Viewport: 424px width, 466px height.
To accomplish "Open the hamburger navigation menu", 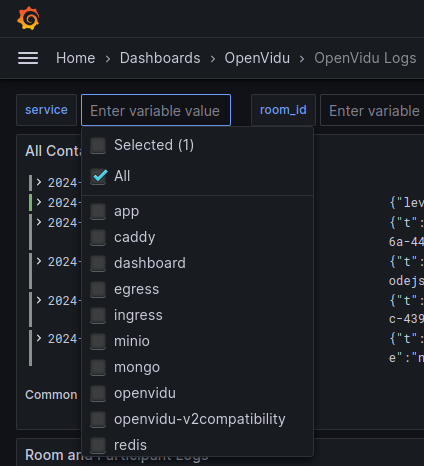I will pos(28,58).
